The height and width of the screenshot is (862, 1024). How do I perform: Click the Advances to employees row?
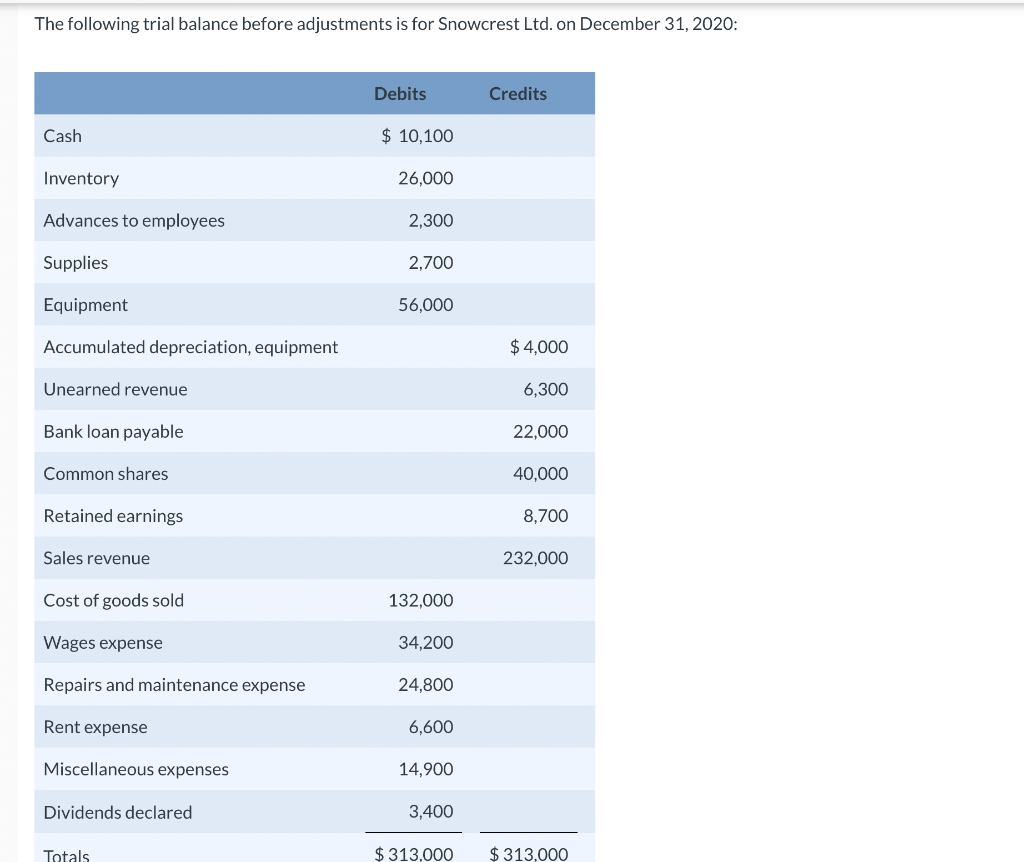(314, 220)
